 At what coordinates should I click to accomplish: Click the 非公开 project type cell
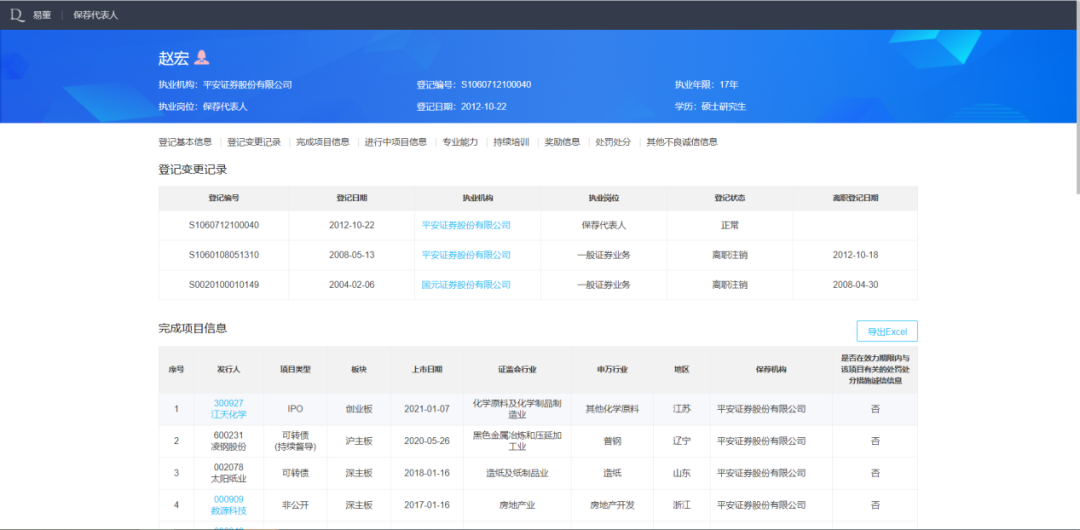(295, 505)
